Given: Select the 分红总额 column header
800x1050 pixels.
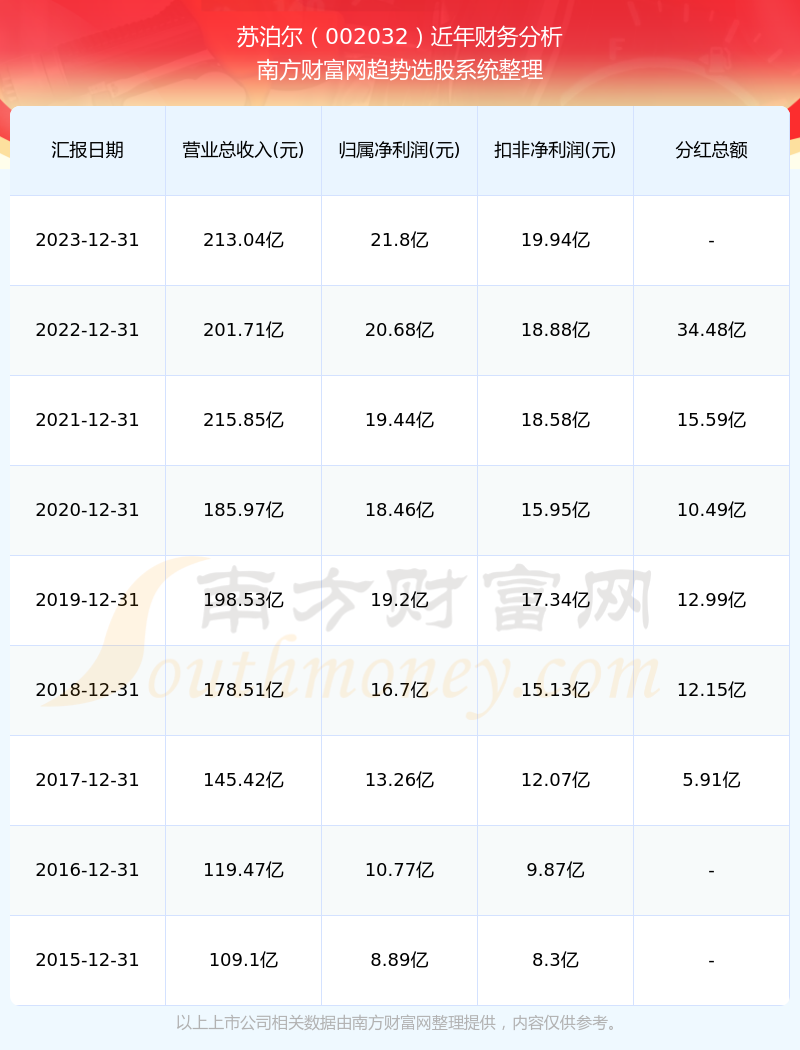Looking at the screenshot, I should click(712, 150).
